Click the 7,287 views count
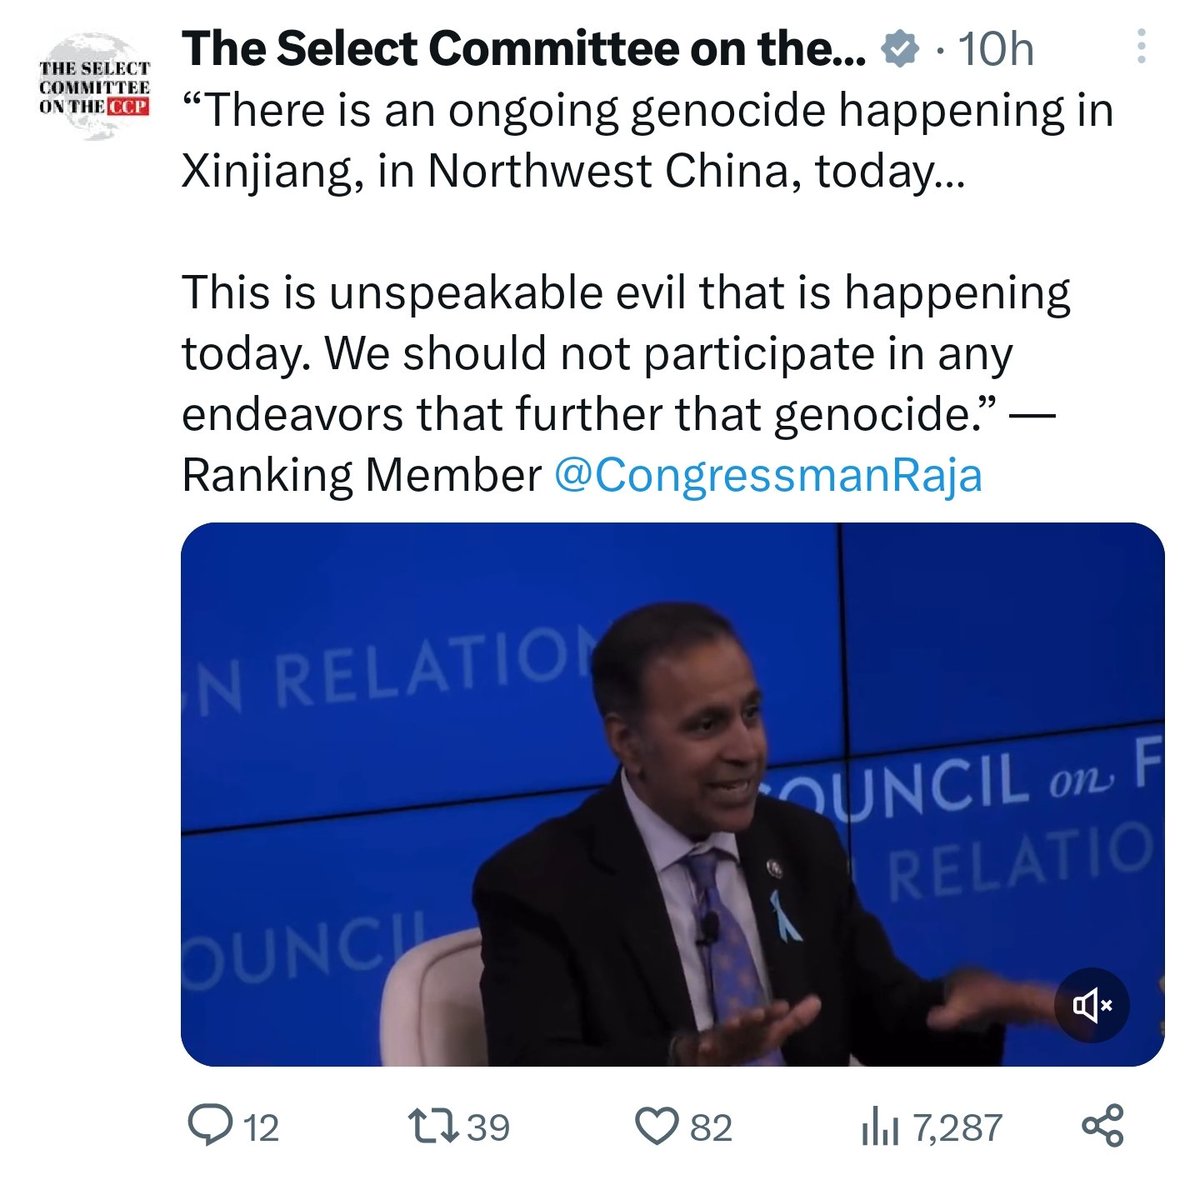Image resolution: width=1200 pixels, height=1180 pixels. pyautogui.click(x=957, y=1128)
